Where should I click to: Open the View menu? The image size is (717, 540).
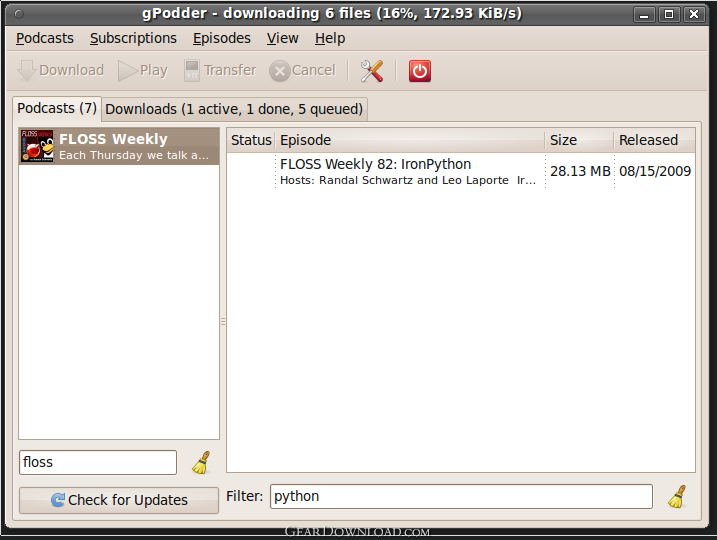coord(282,38)
